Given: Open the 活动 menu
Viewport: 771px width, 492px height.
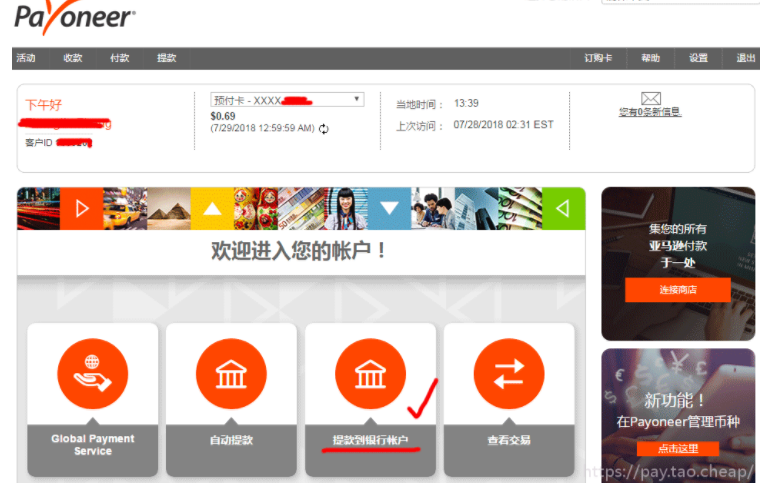Looking at the screenshot, I should [26, 58].
